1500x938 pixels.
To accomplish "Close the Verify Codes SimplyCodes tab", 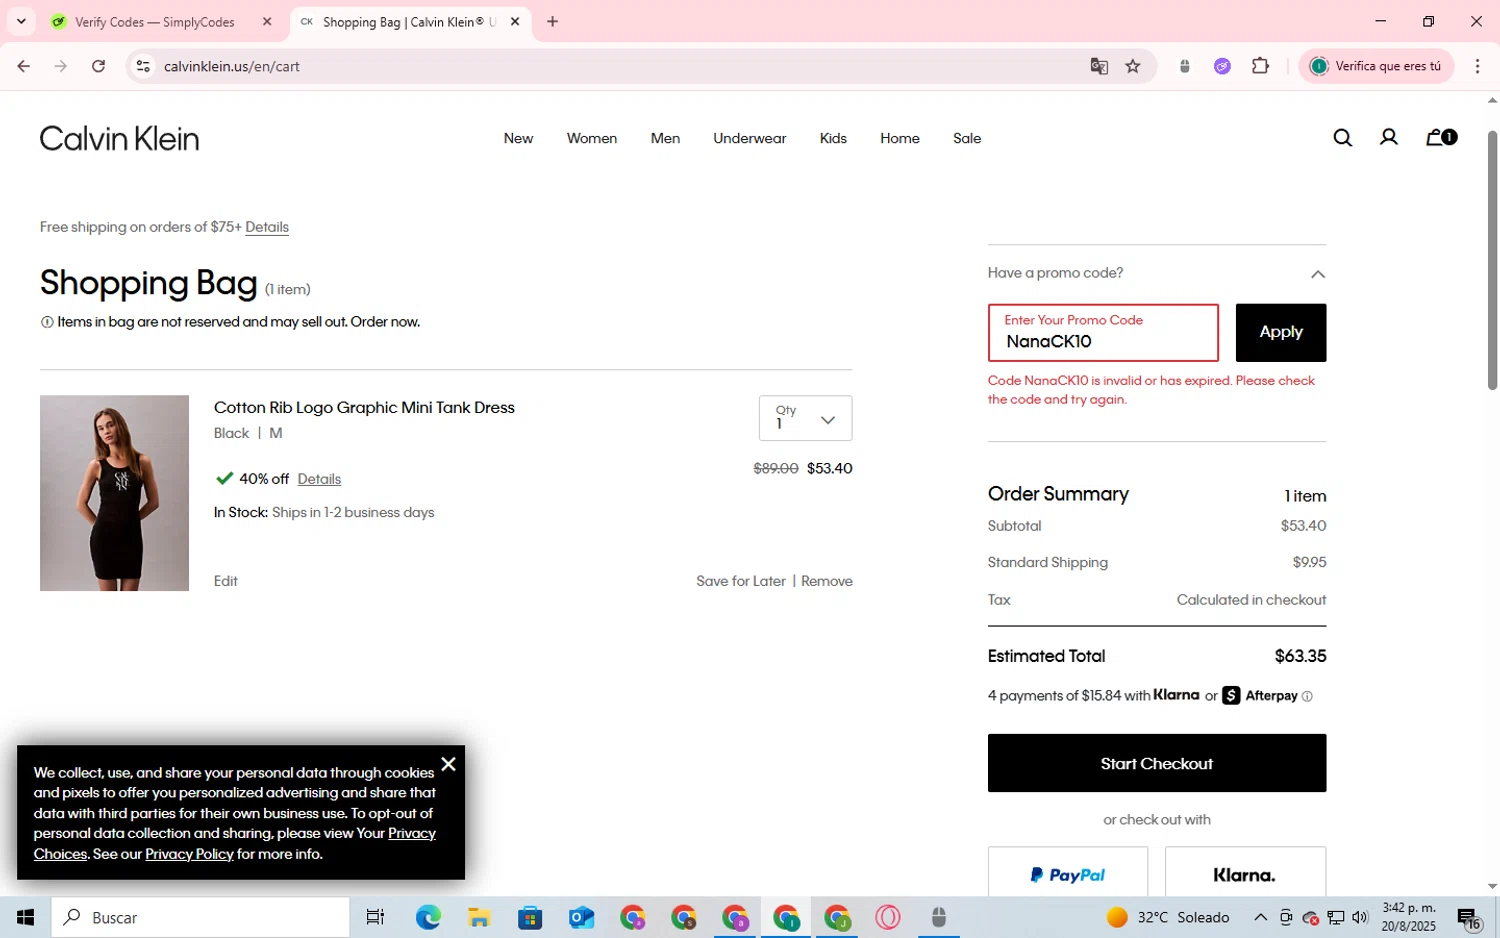I will pyautogui.click(x=267, y=21).
